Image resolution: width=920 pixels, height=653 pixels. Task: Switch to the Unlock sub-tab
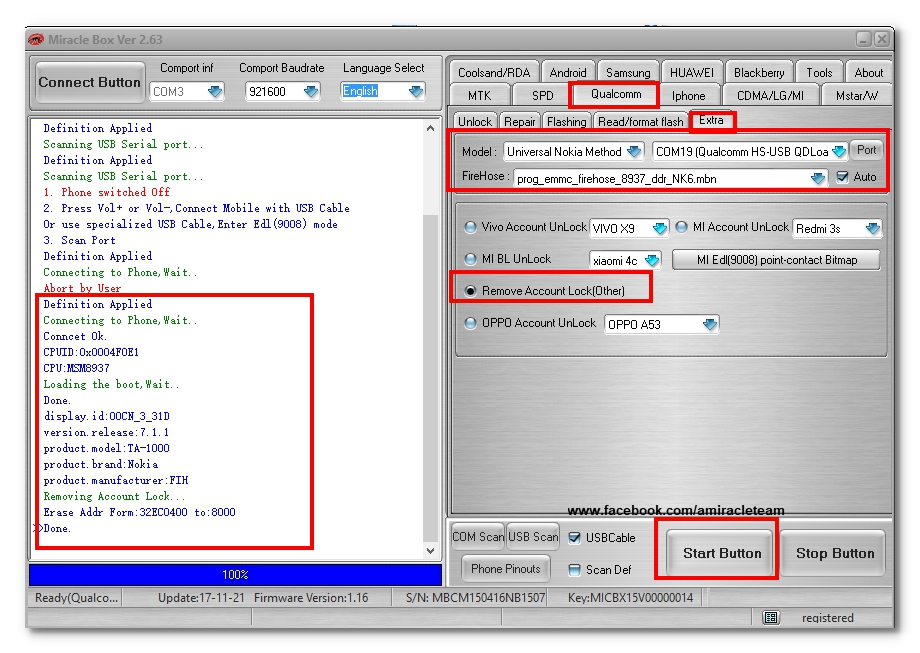pos(475,121)
